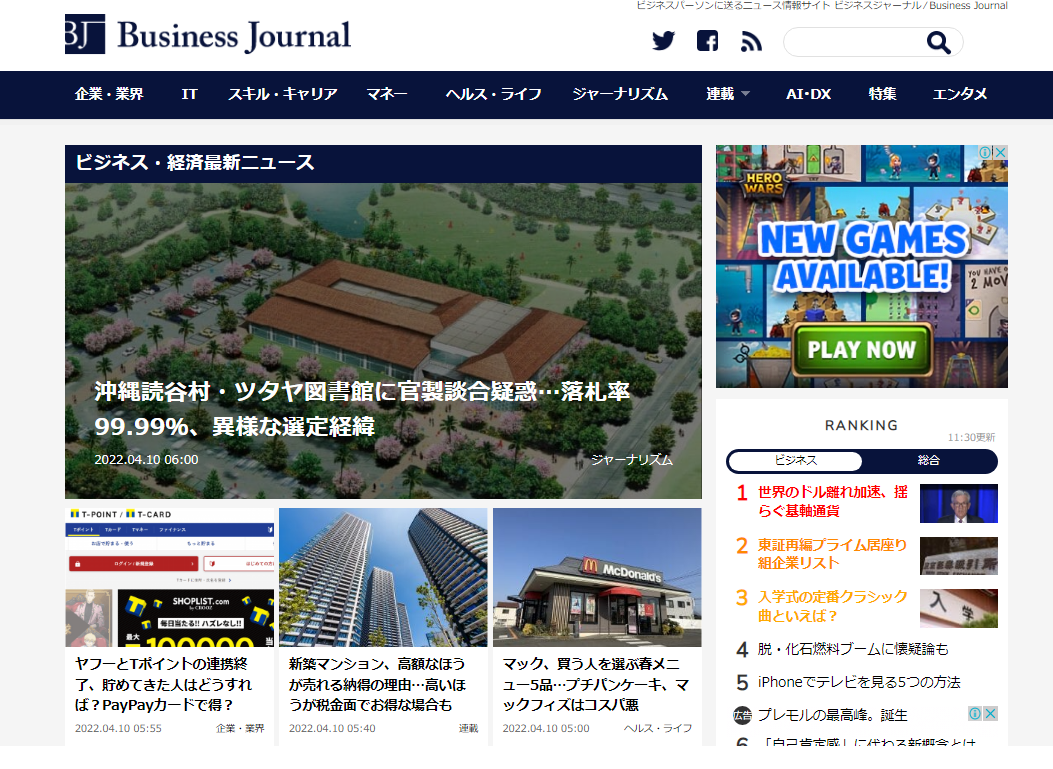The width and height of the screenshot is (1053, 769).
Task: Open ranking 1 世界のドル離れ加速 article
Action: tap(833, 502)
